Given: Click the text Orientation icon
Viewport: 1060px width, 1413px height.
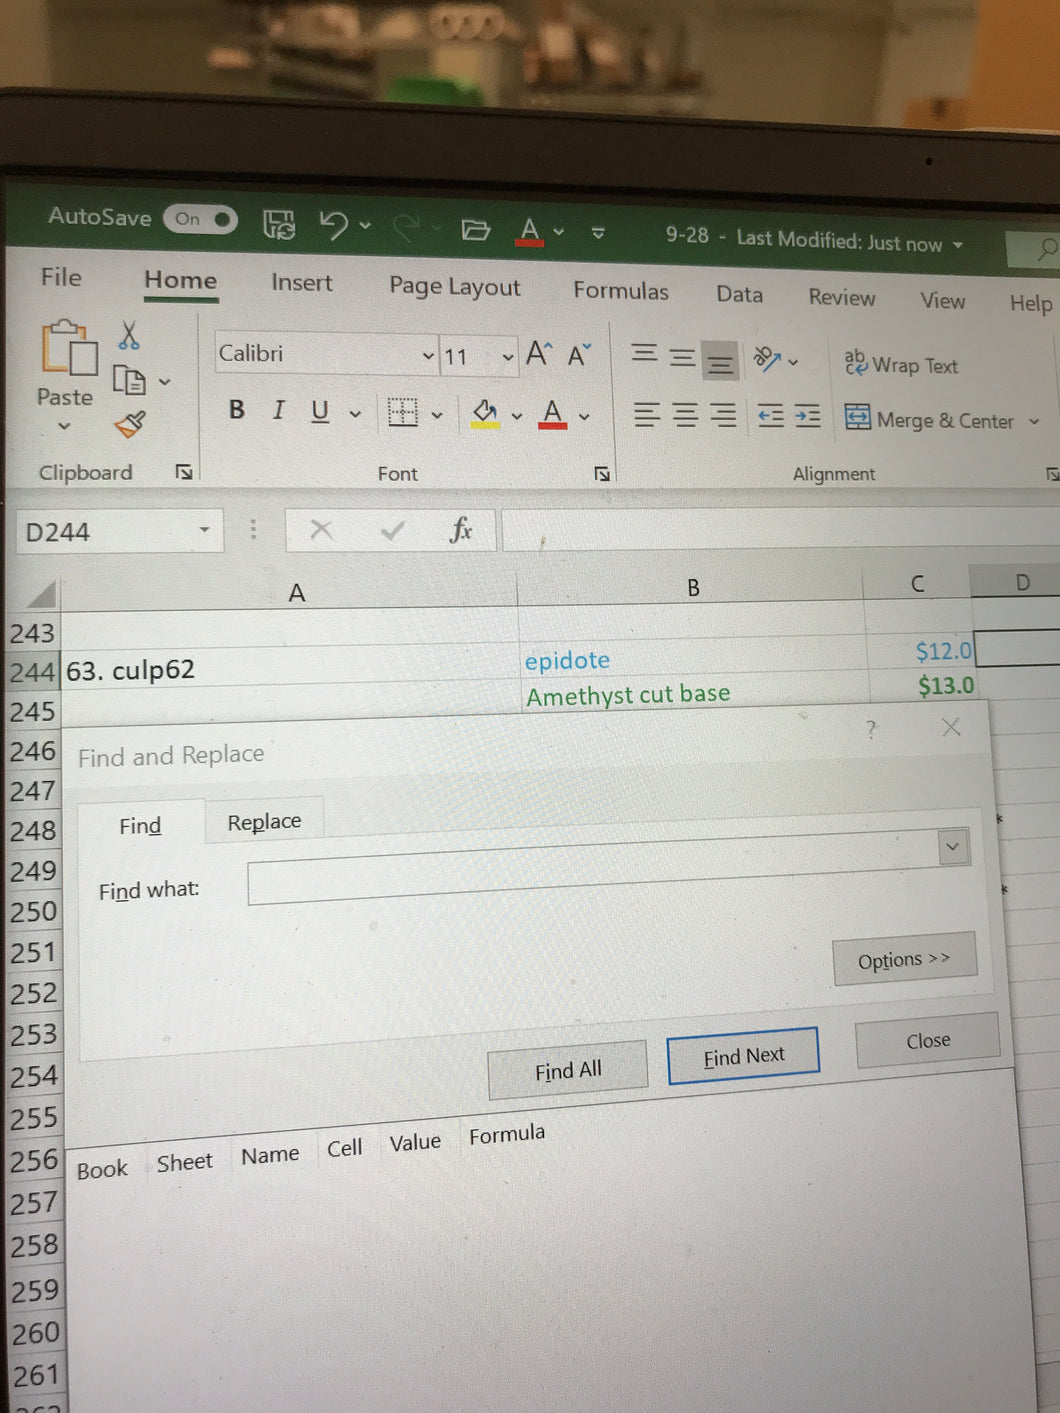Looking at the screenshot, I should [767, 359].
